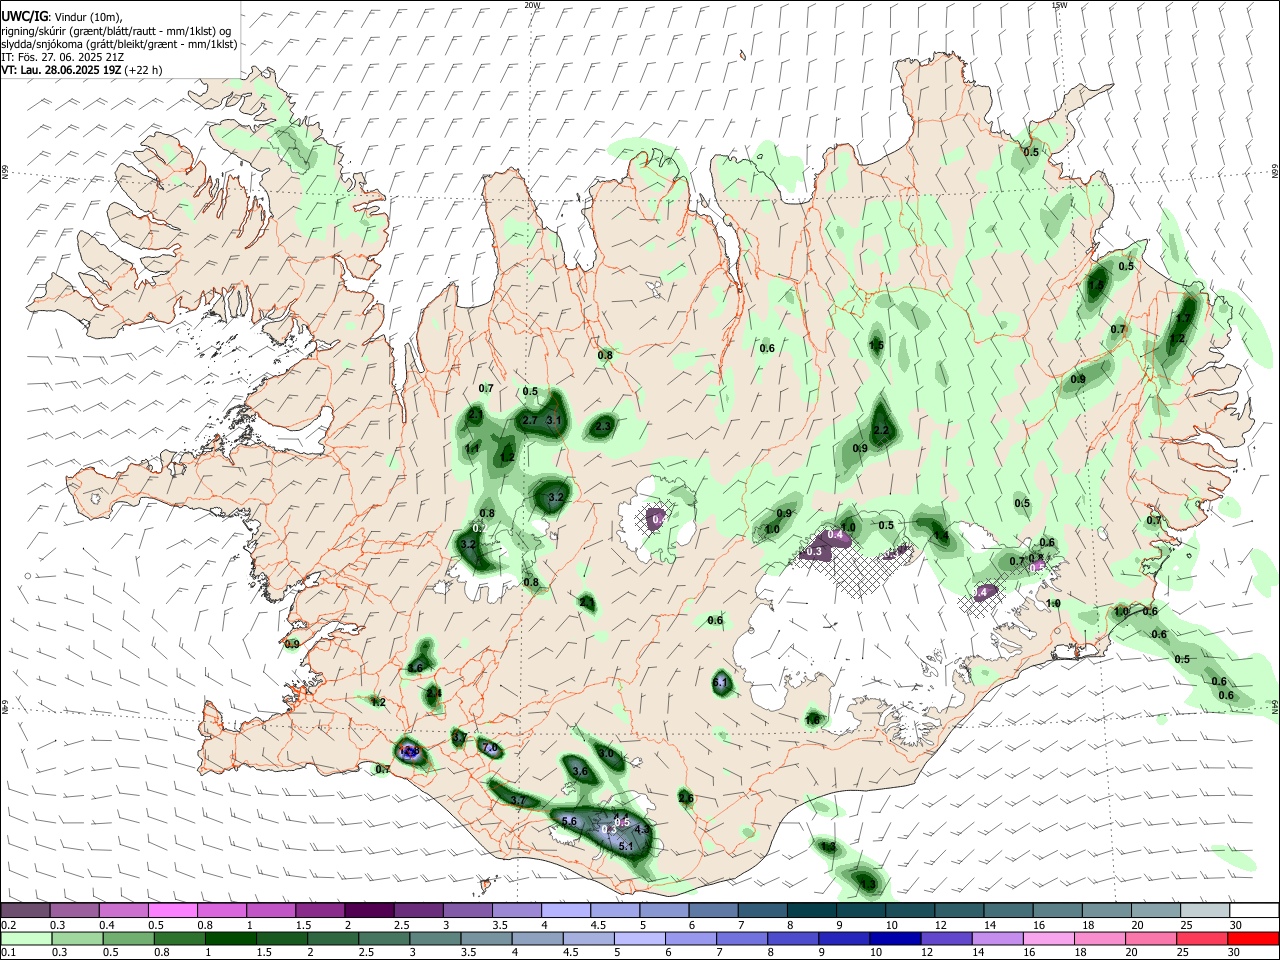The image size is (1280, 960).
Task: Click the 2.6 precipitation value on the map
Action: tap(686, 797)
